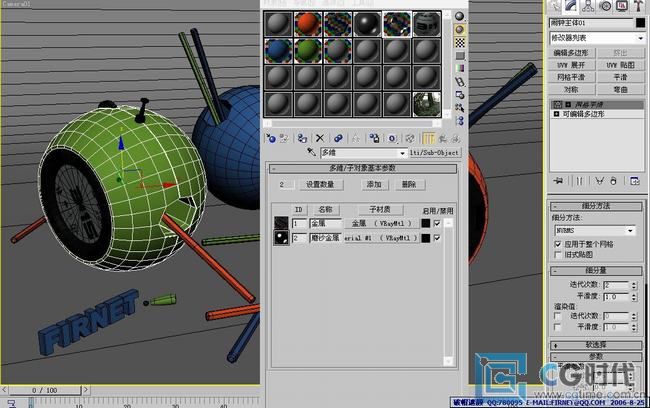
Task: Enable render value 迭代次数 checkbox
Action: 558,316
